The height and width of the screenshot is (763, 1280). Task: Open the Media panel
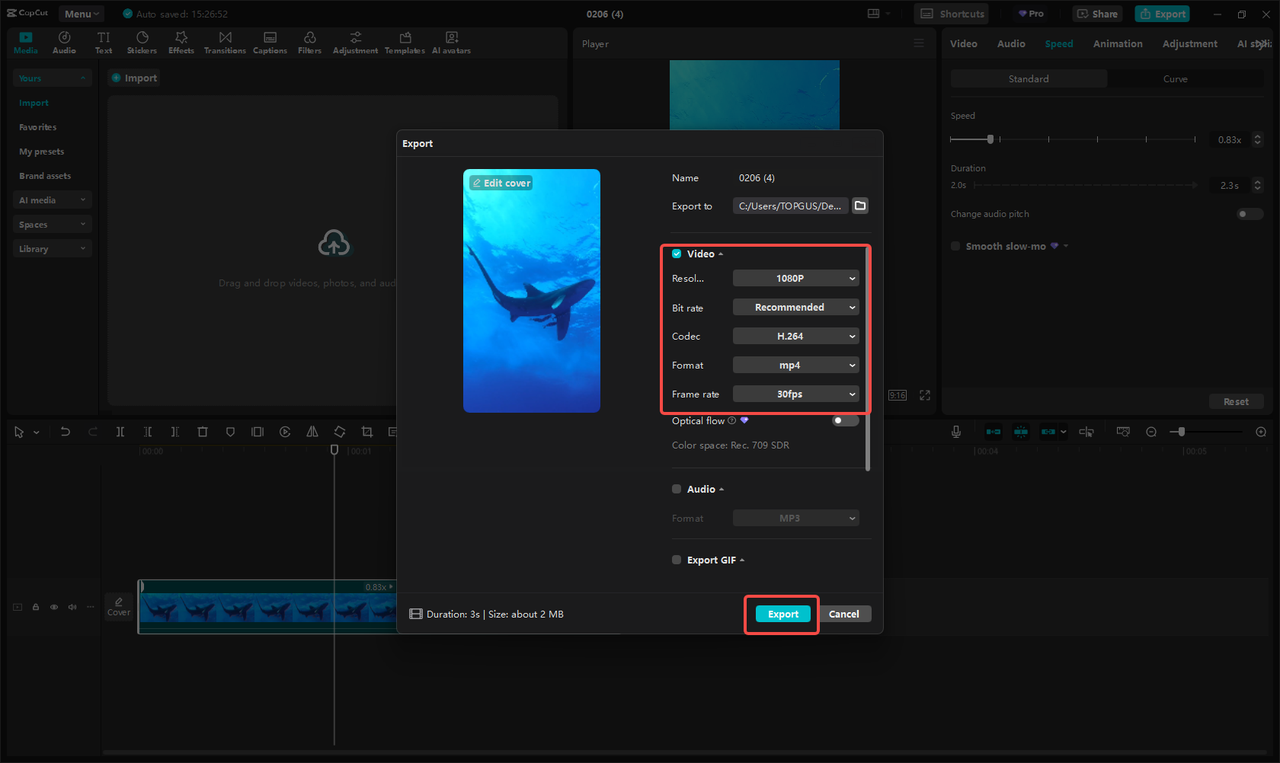25,42
